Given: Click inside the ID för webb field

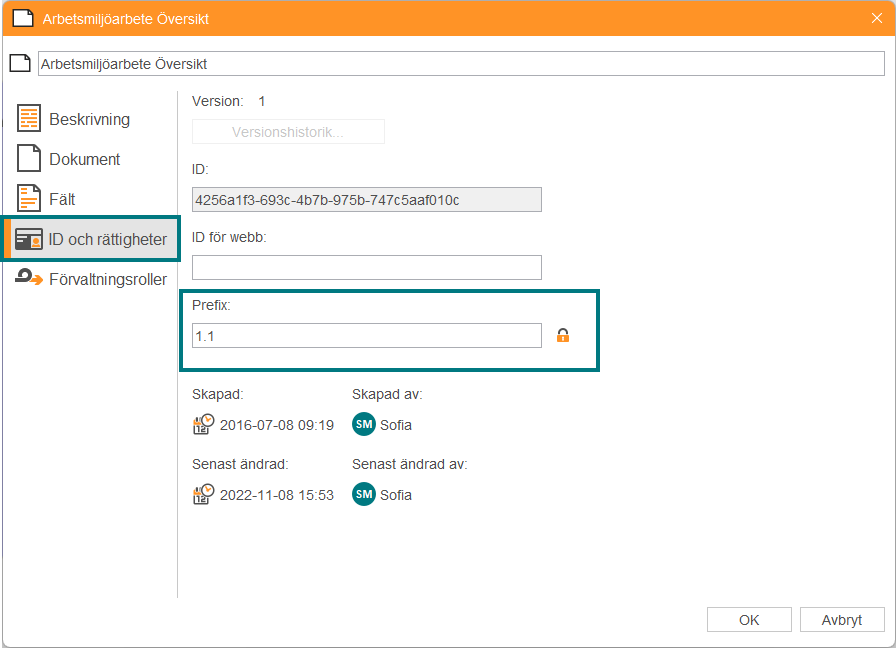Looking at the screenshot, I should (366, 267).
